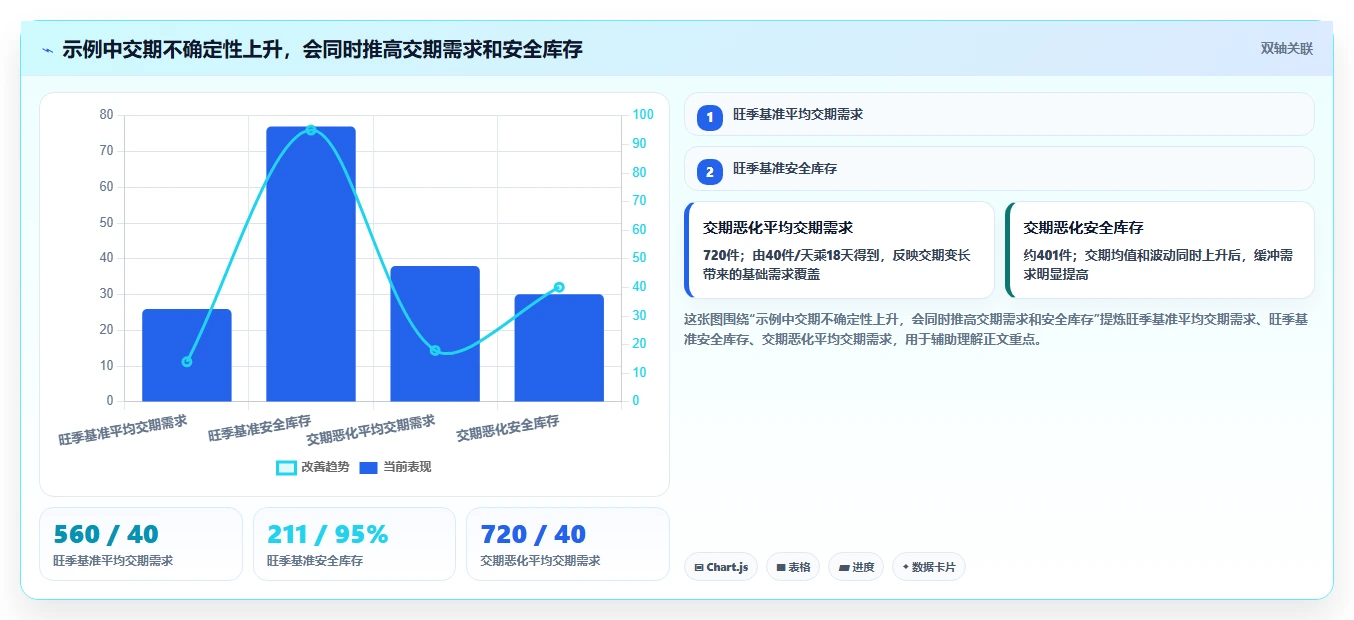Click the left axis value 80
The height and width of the screenshot is (620, 1354).
(x=107, y=115)
